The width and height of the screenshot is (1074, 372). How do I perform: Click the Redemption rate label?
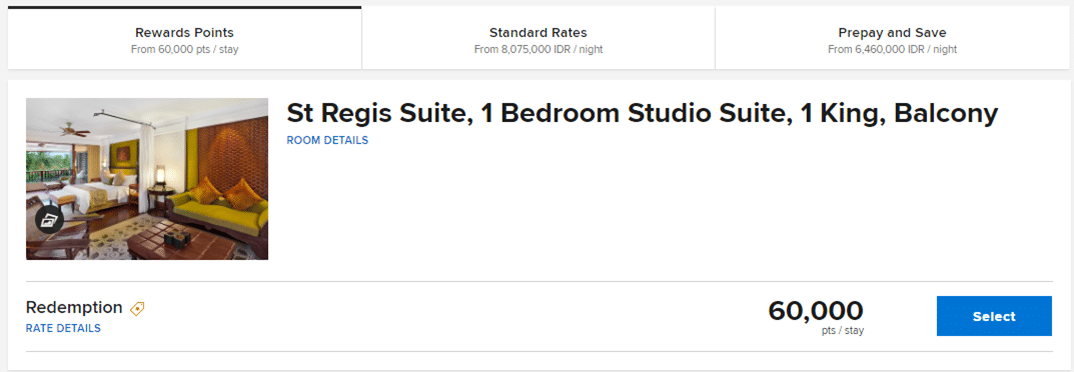(x=74, y=308)
